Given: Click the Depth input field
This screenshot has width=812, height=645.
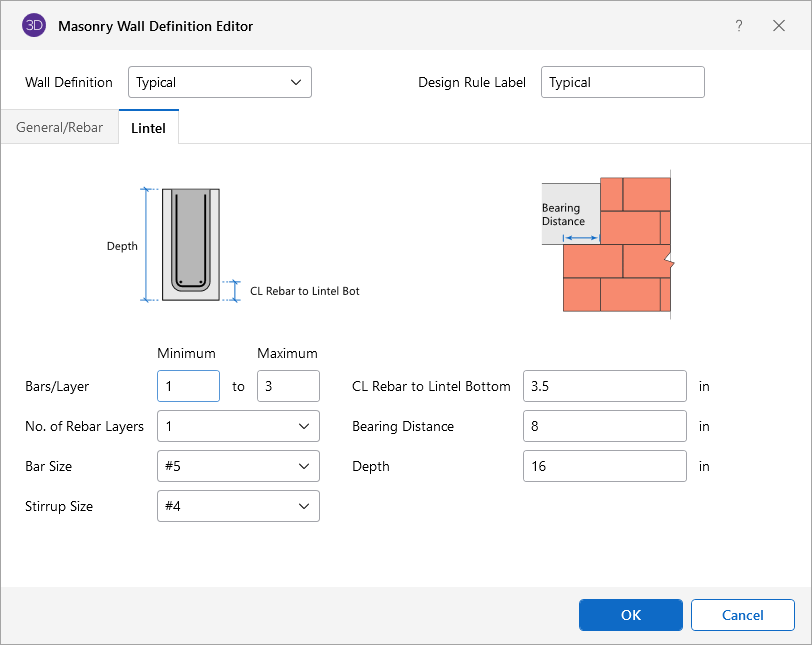Looking at the screenshot, I should [x=604, y=466].
